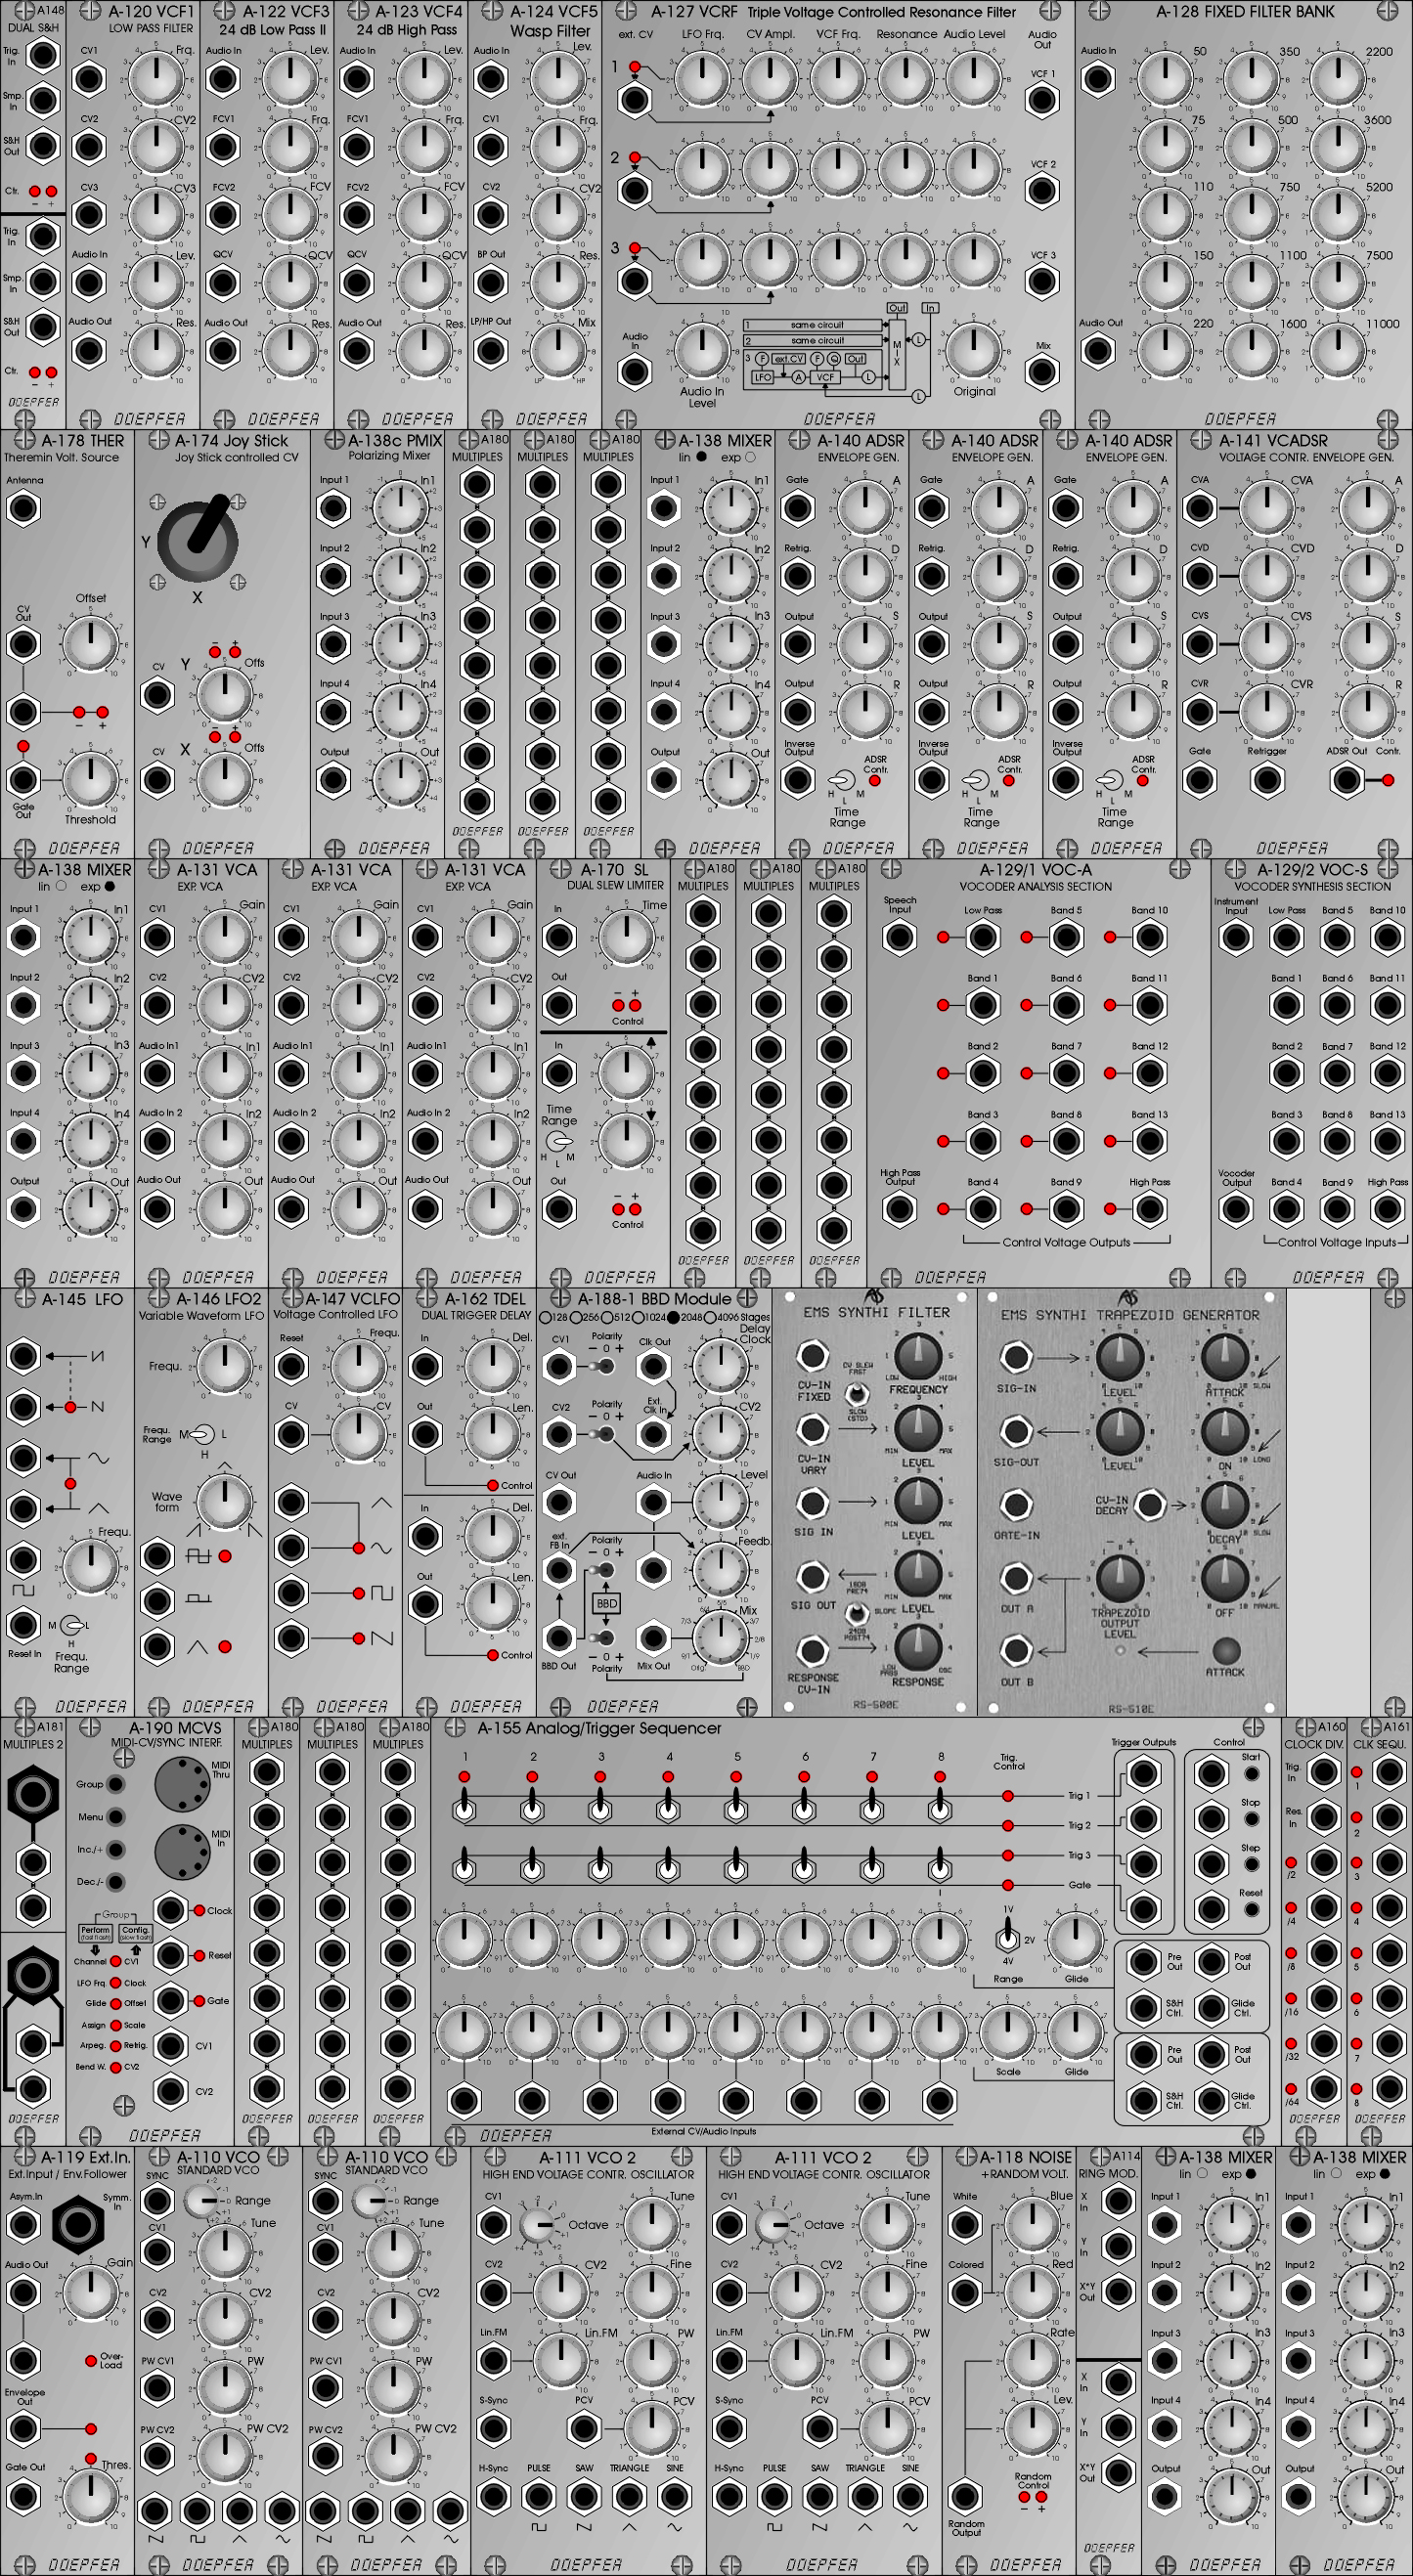Screen dimensions: 1413x2576
Task: Click the Res. In jack on A-160 Clock Divider
Action: pyautogui.click(x=1323, y=1817)
